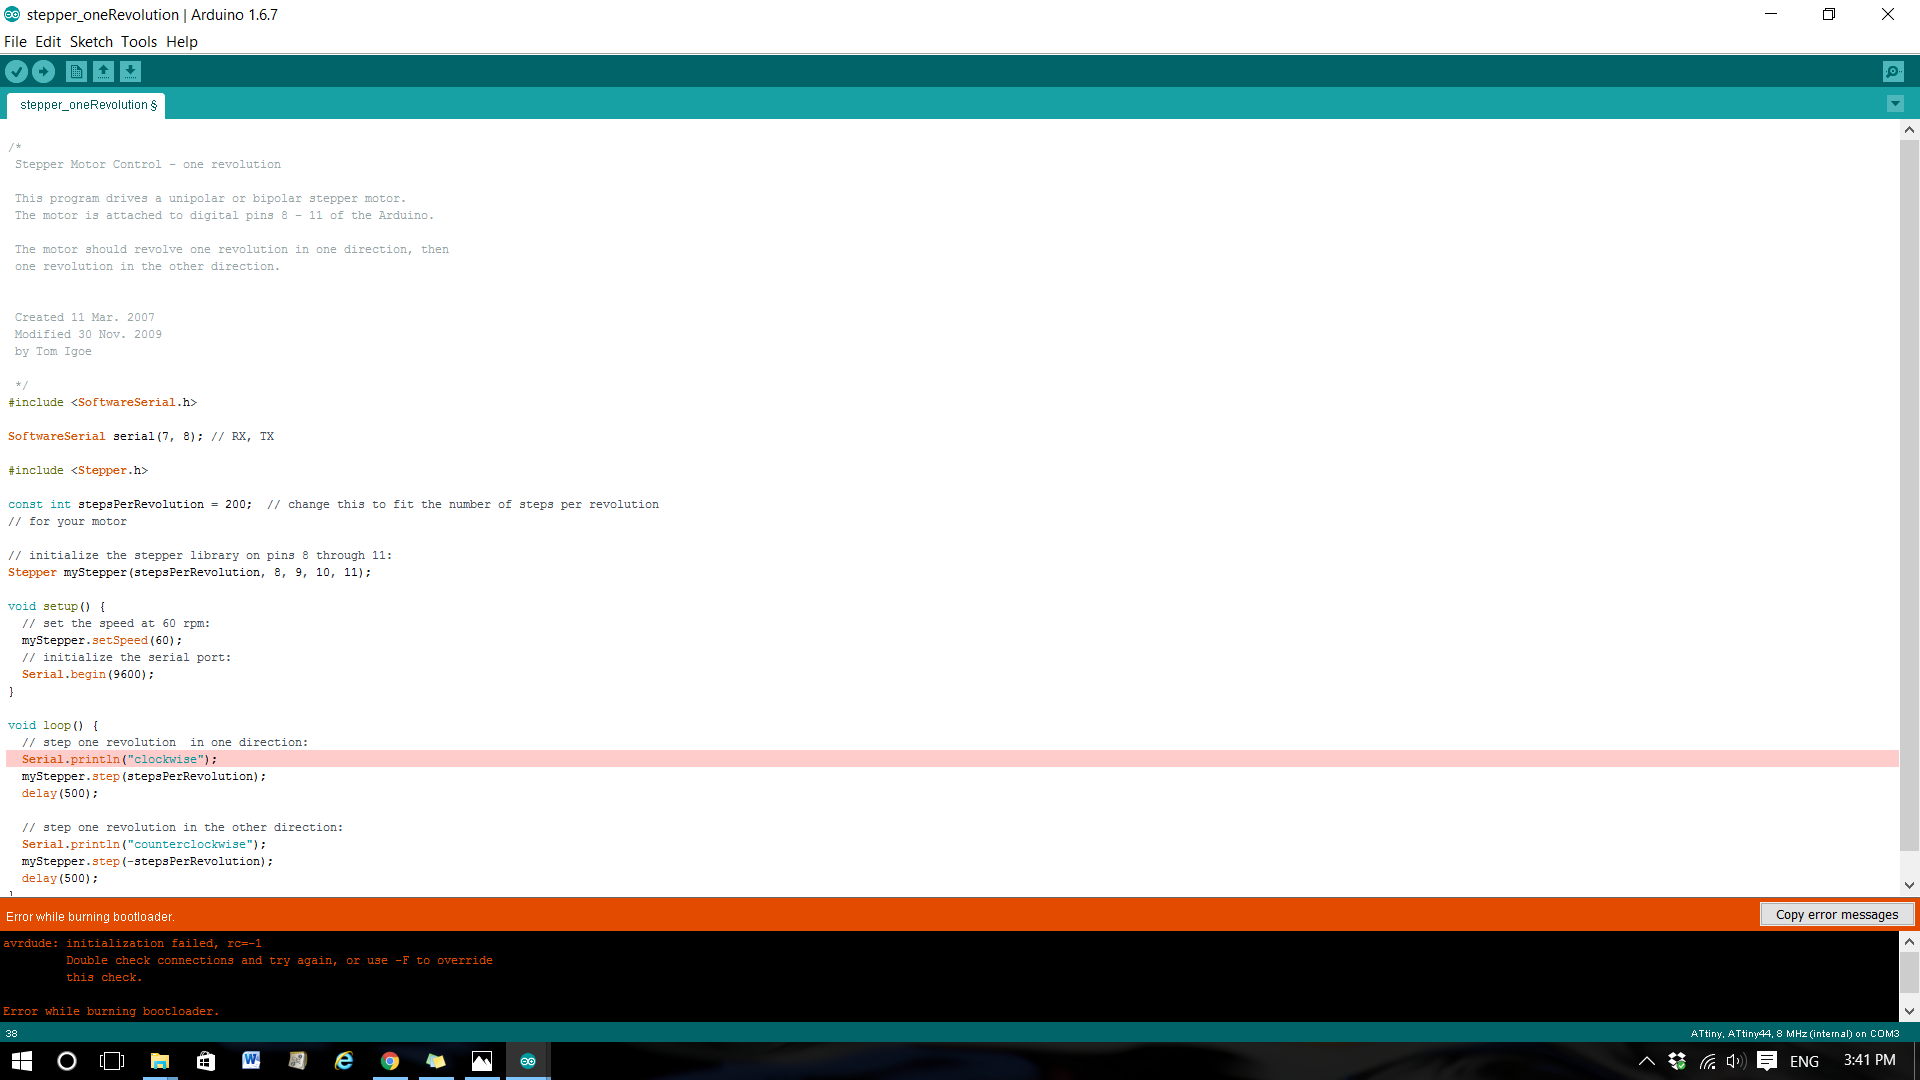Click the void loop() line
Image resolution: width=1920 pixels, height=1080 pixels.
click(x=54, y=725)
